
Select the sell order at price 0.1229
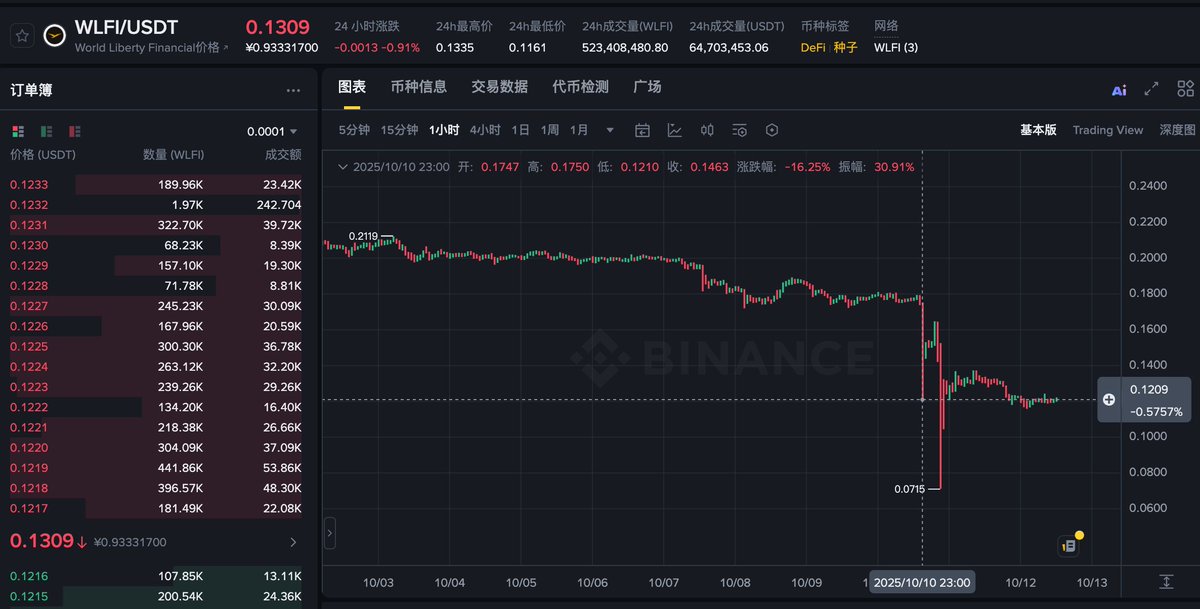pos(156,266)
